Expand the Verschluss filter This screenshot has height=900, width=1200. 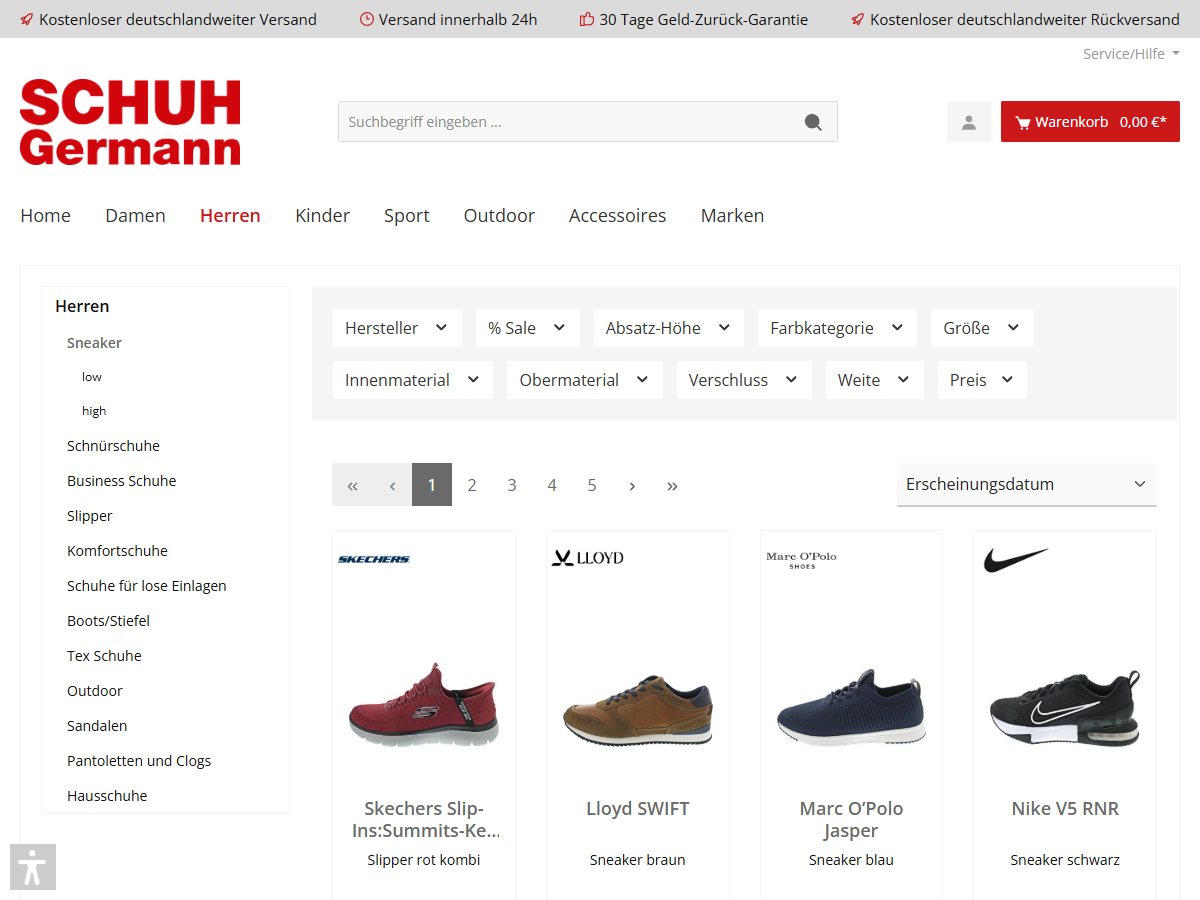tap(744, 380)
